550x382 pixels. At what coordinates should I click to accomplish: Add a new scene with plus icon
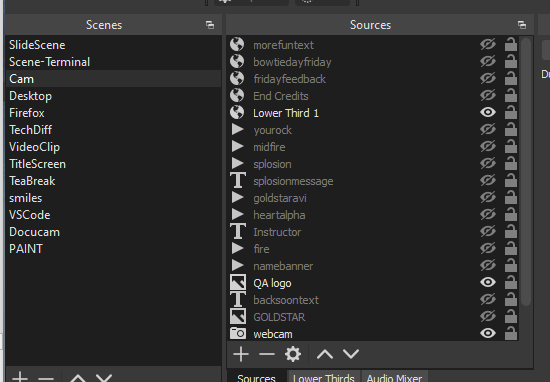20,377
